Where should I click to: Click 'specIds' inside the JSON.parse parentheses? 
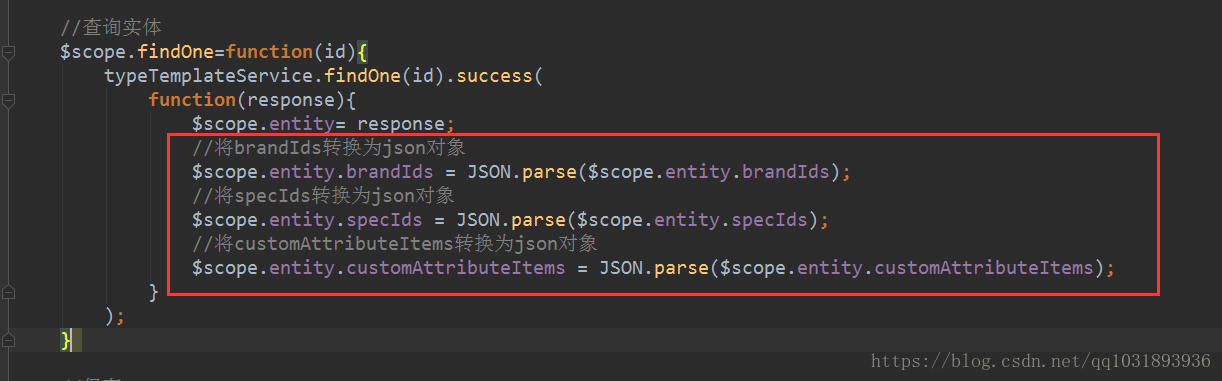point(770,219)
